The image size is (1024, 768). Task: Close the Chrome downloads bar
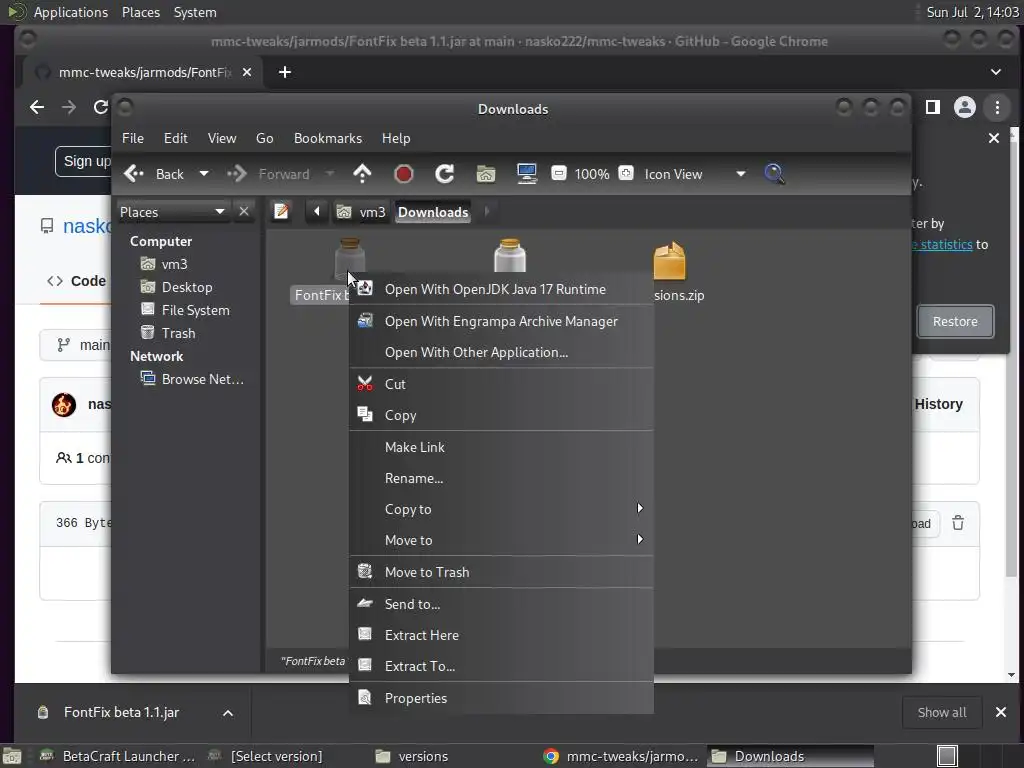pos(1000,712)
